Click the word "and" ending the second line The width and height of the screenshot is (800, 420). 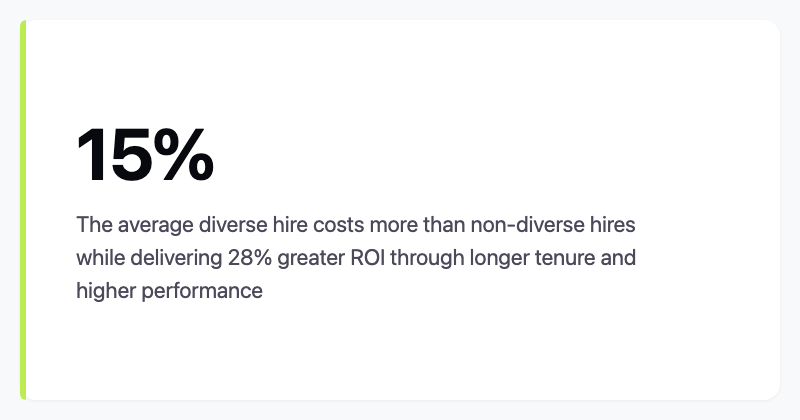click(620, 258)
